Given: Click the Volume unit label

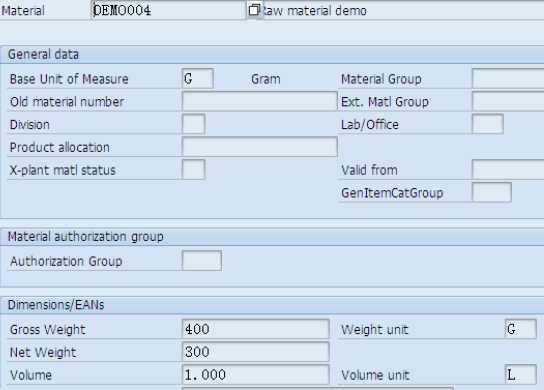Looking at the screenshot, I should click(375, 375).
